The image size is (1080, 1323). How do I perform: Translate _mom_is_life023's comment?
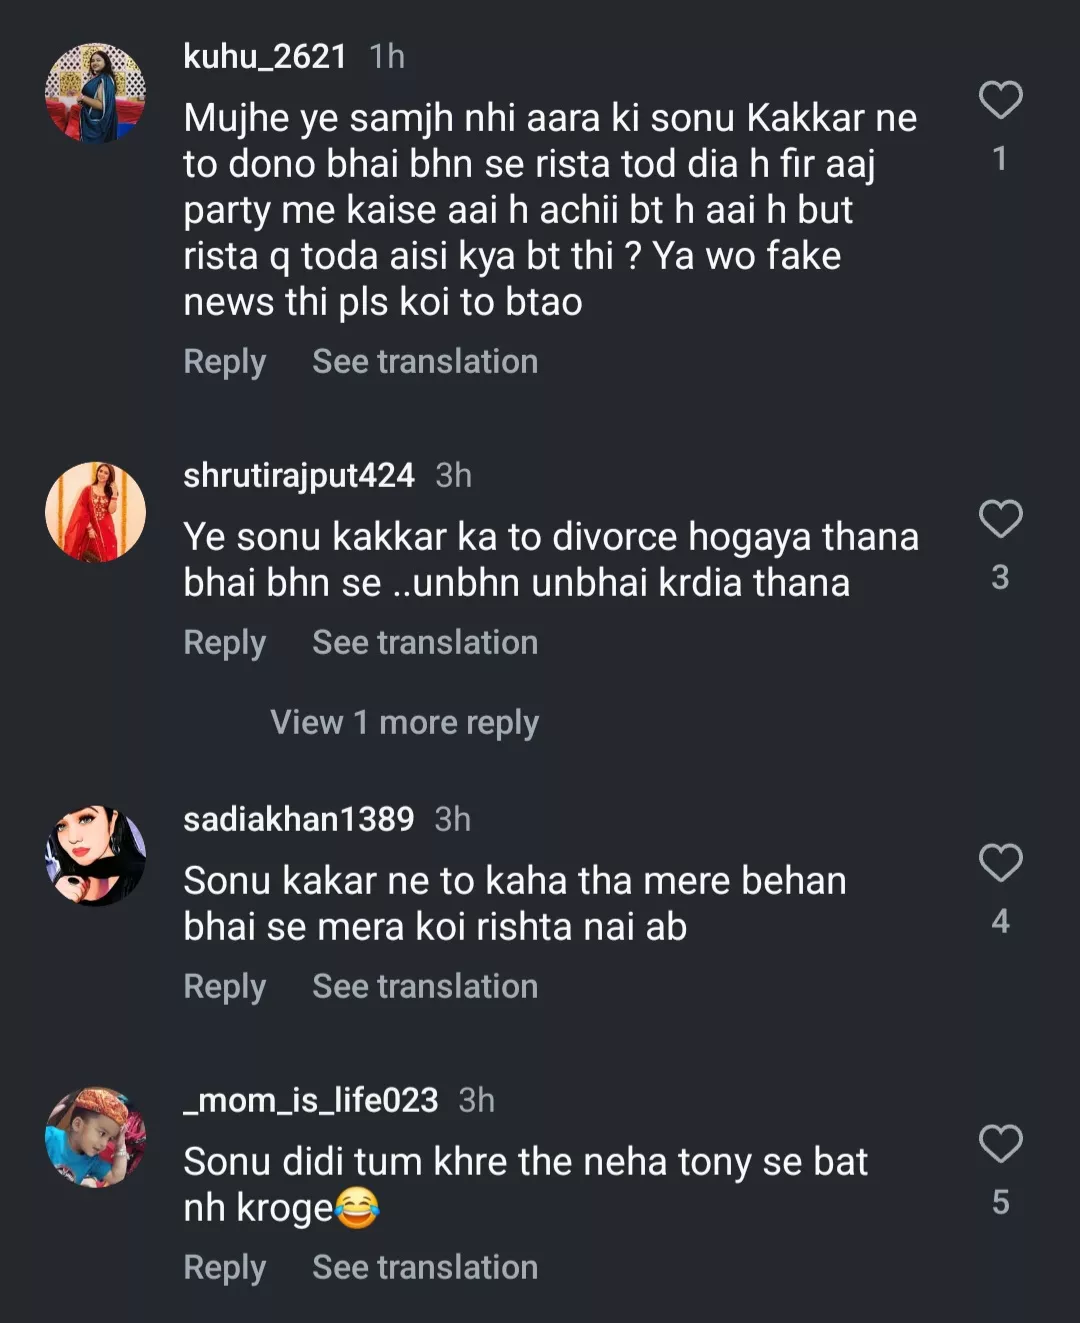click(x=425, y=1268)
